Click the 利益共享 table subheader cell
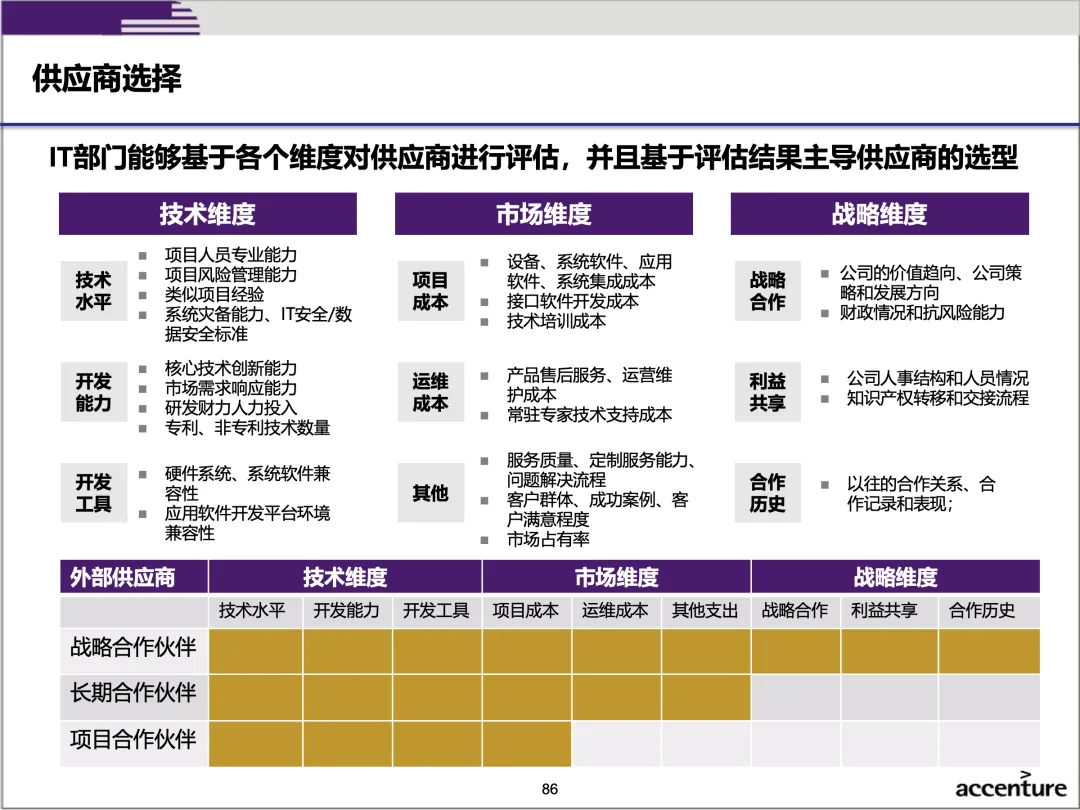 click(889, 611)
